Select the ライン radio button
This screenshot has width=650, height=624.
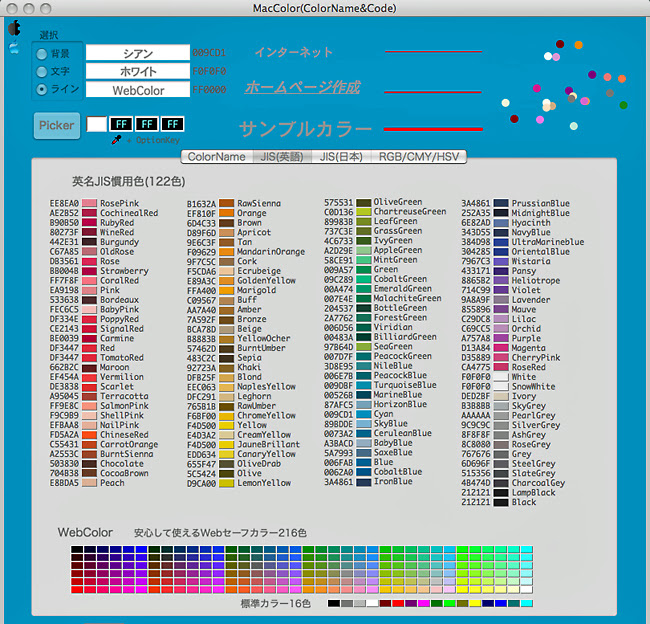click(x=41, y=89)
